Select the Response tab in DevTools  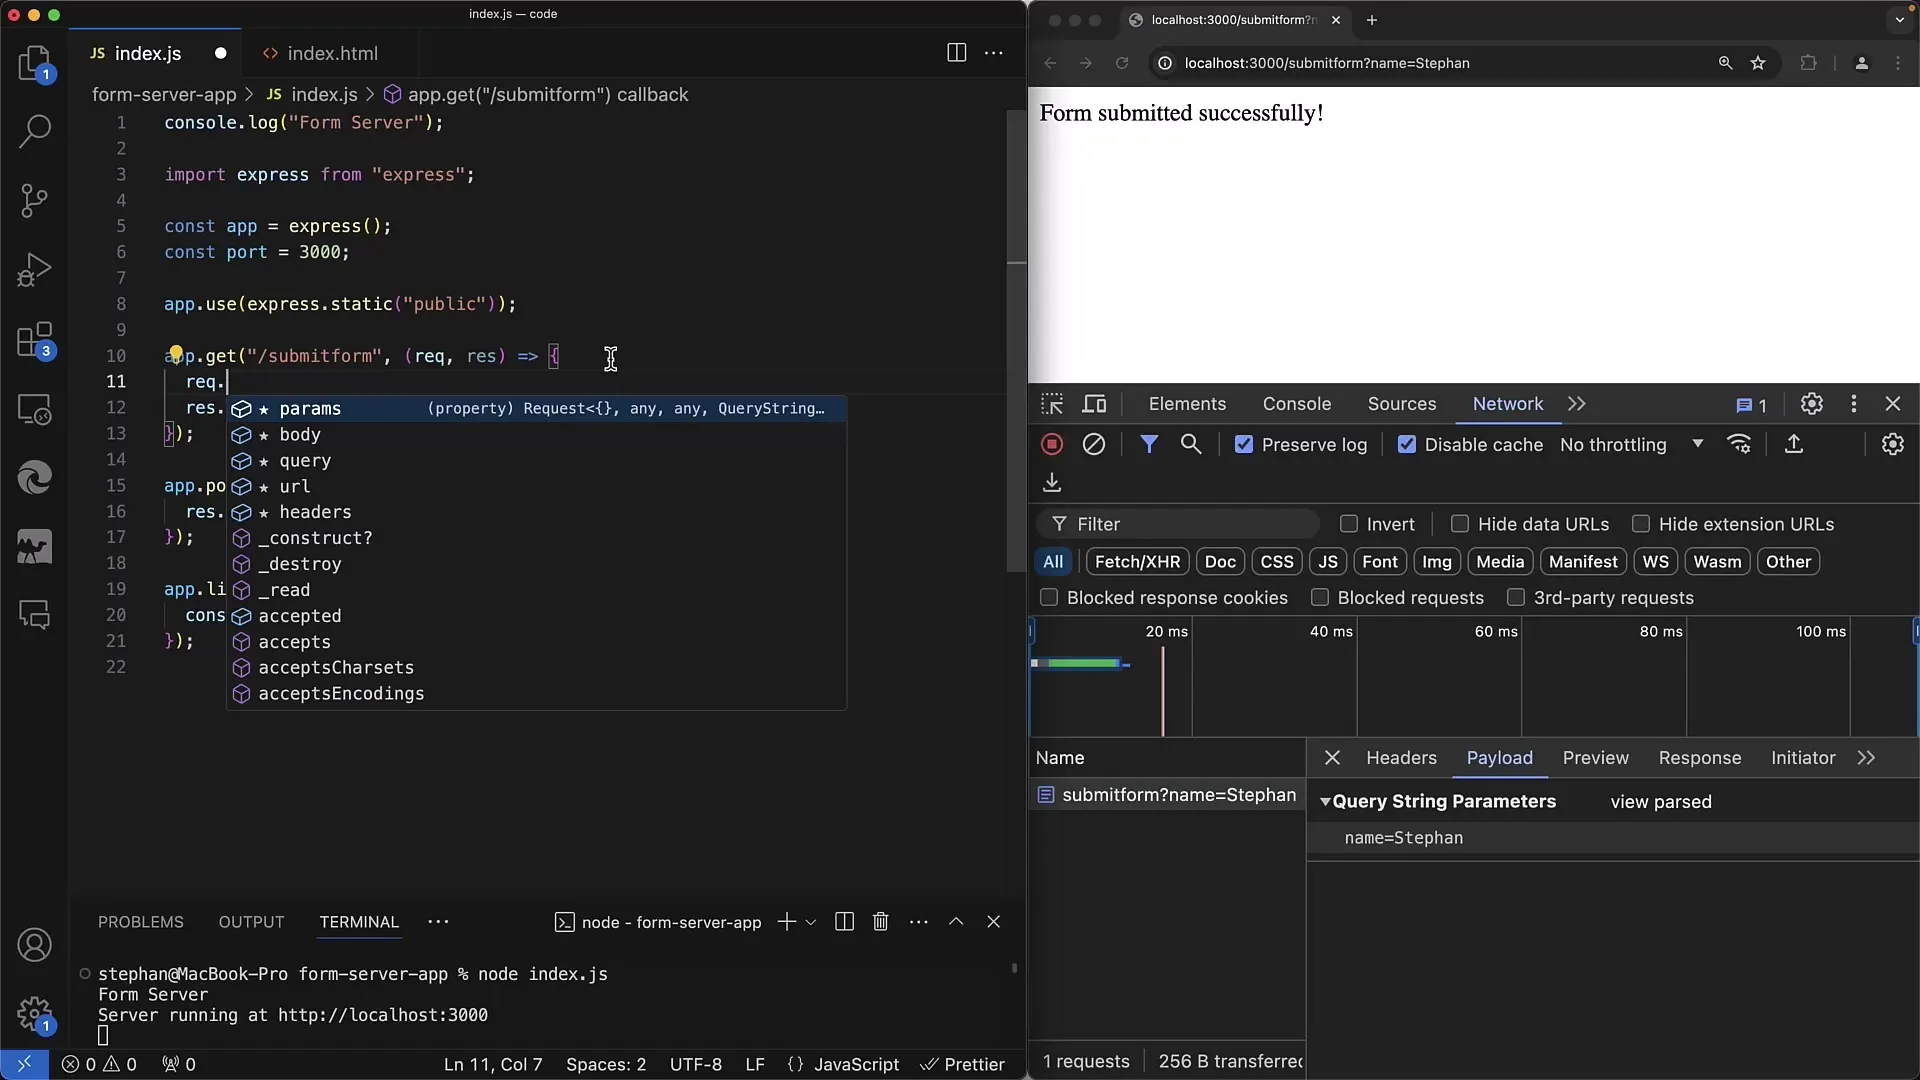(1700, 757)
